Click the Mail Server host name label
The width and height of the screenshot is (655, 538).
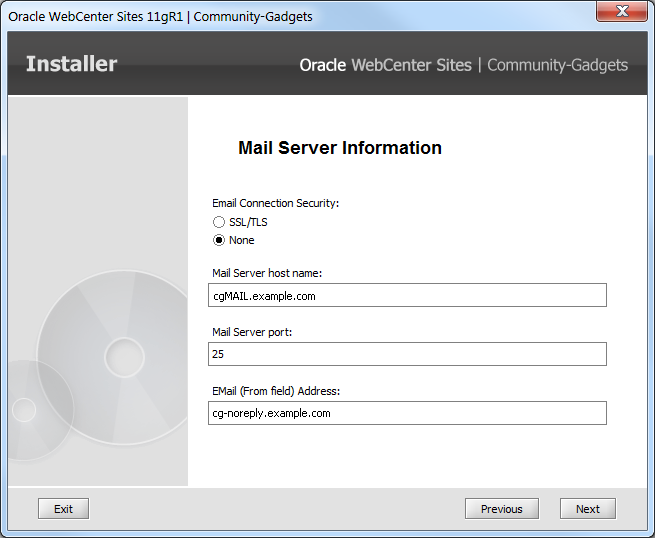pyautogui.click(x=267, y=273)
